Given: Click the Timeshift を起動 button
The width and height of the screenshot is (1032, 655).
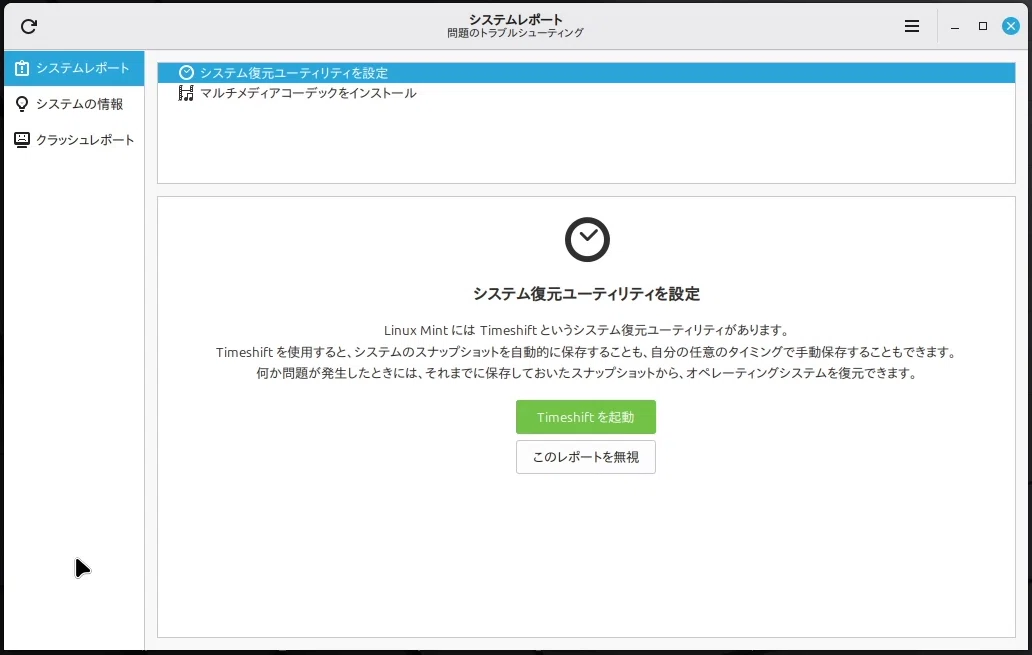Looking at the screenshot, I should click(586, 417).
